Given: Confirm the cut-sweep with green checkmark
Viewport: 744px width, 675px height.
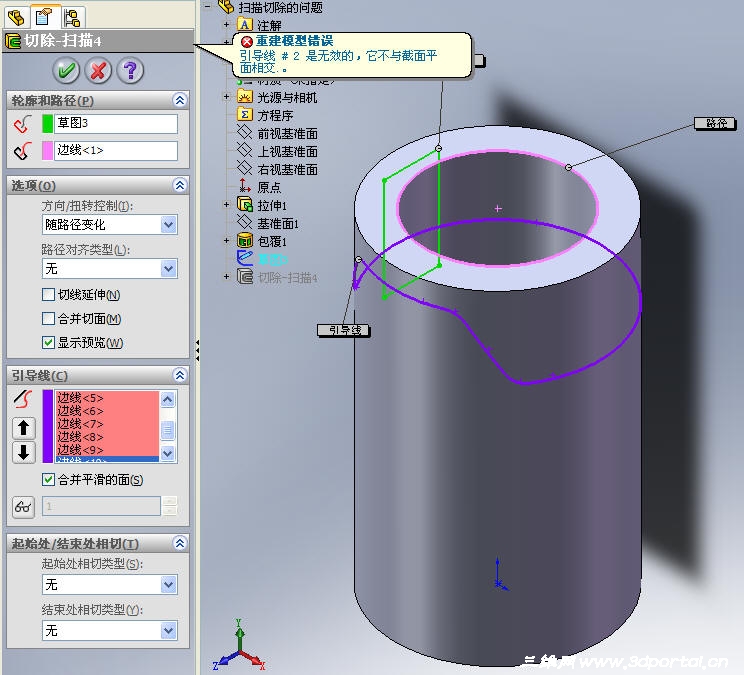Looking at the screenshot, I should 66,71.
